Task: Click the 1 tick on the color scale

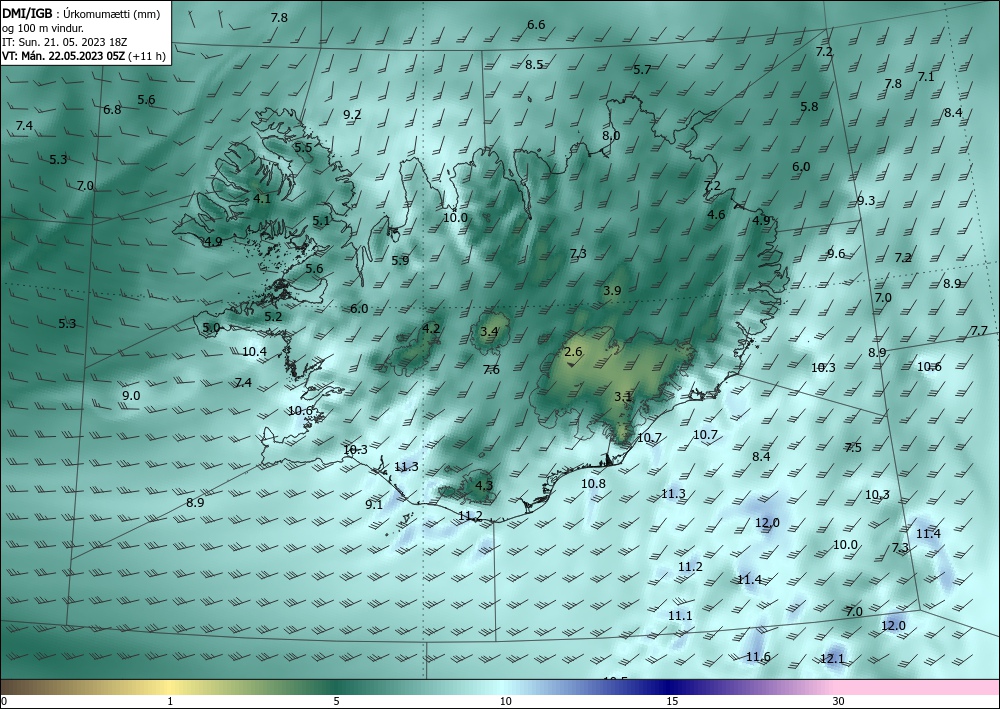Action: (170, 701)
